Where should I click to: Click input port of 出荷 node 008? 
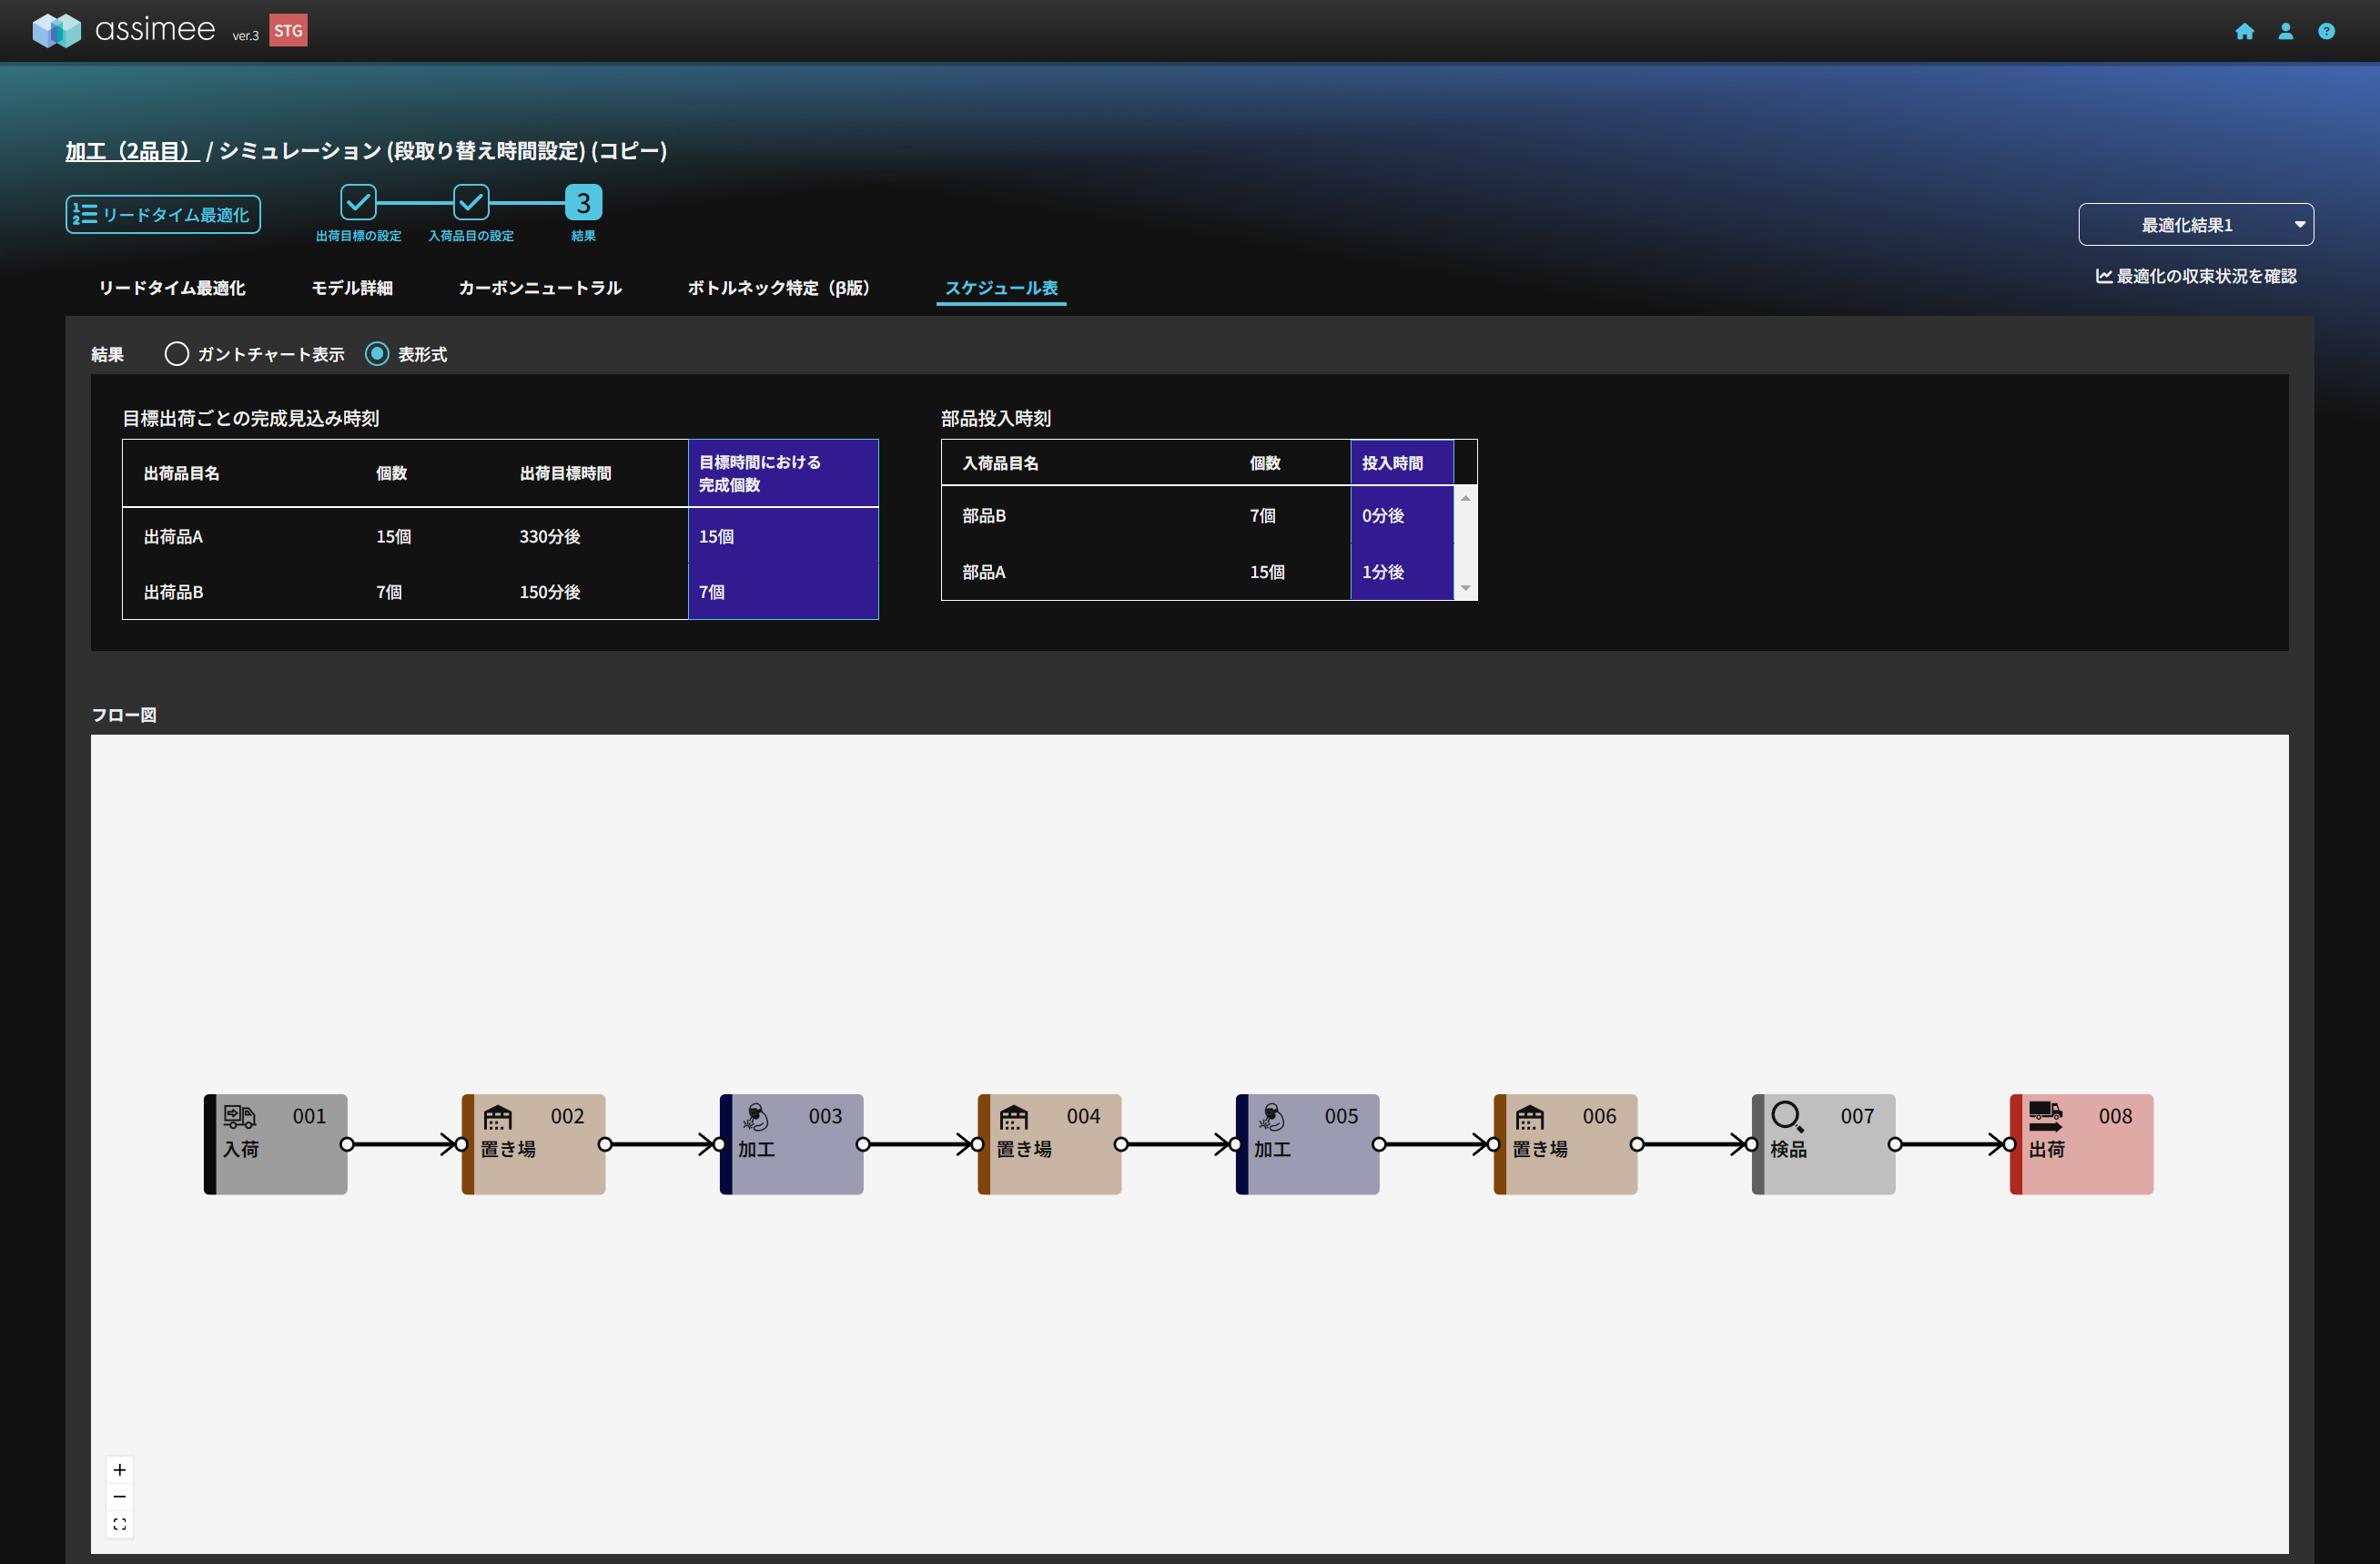coord(2010,1145)
